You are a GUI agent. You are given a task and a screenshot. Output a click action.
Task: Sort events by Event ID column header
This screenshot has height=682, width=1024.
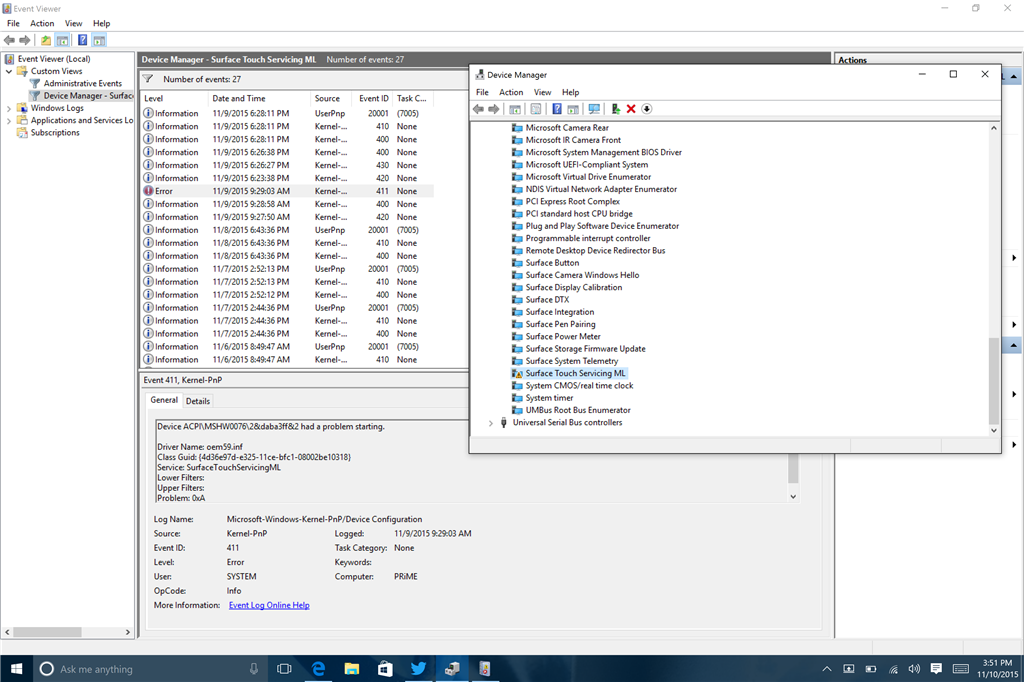[374, 99]
